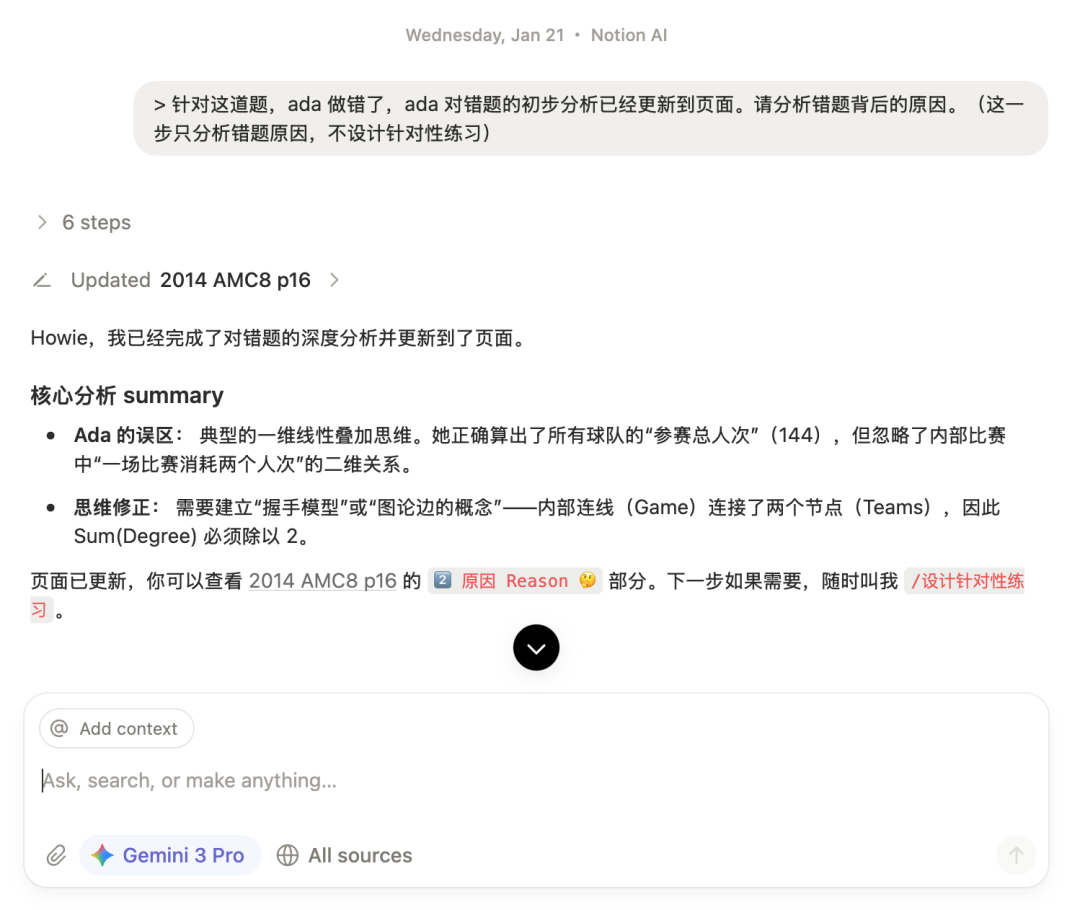Open the All sources selector

(344, 855)
